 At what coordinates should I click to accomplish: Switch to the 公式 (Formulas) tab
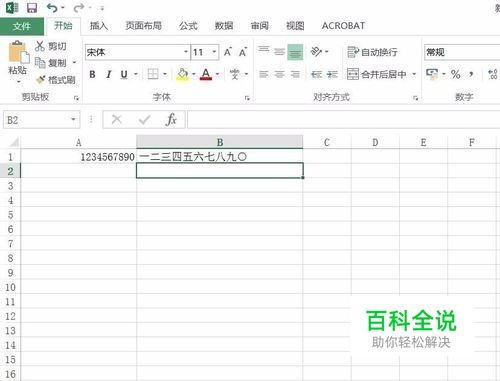[x=188, y=26]
